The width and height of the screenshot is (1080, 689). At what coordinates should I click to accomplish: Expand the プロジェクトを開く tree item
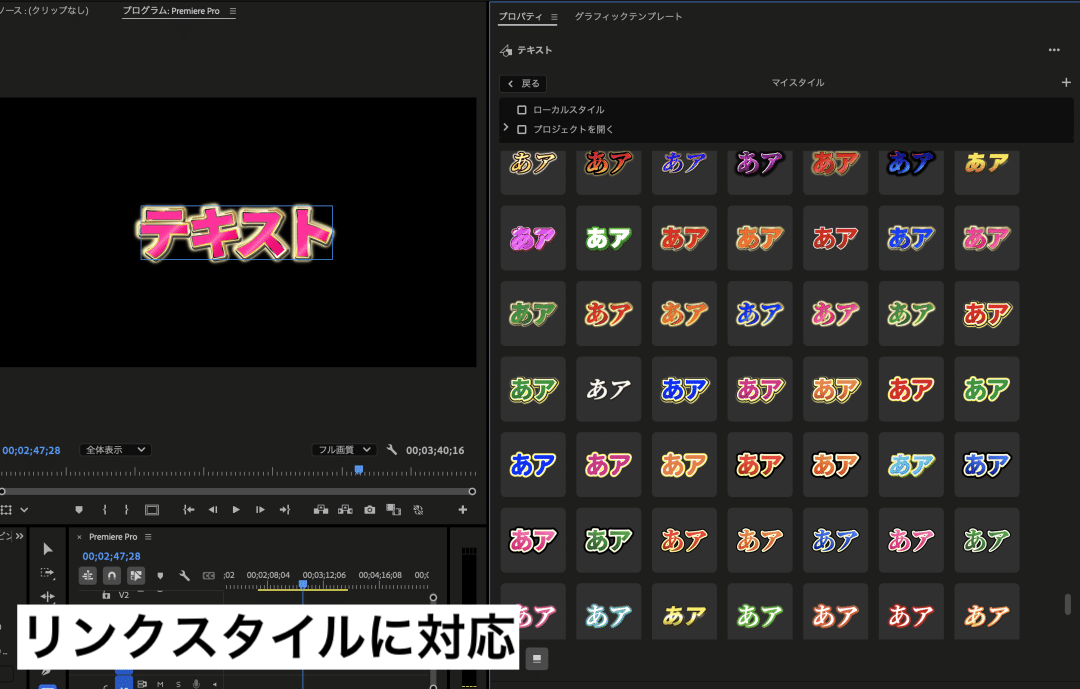click(505, 129)
